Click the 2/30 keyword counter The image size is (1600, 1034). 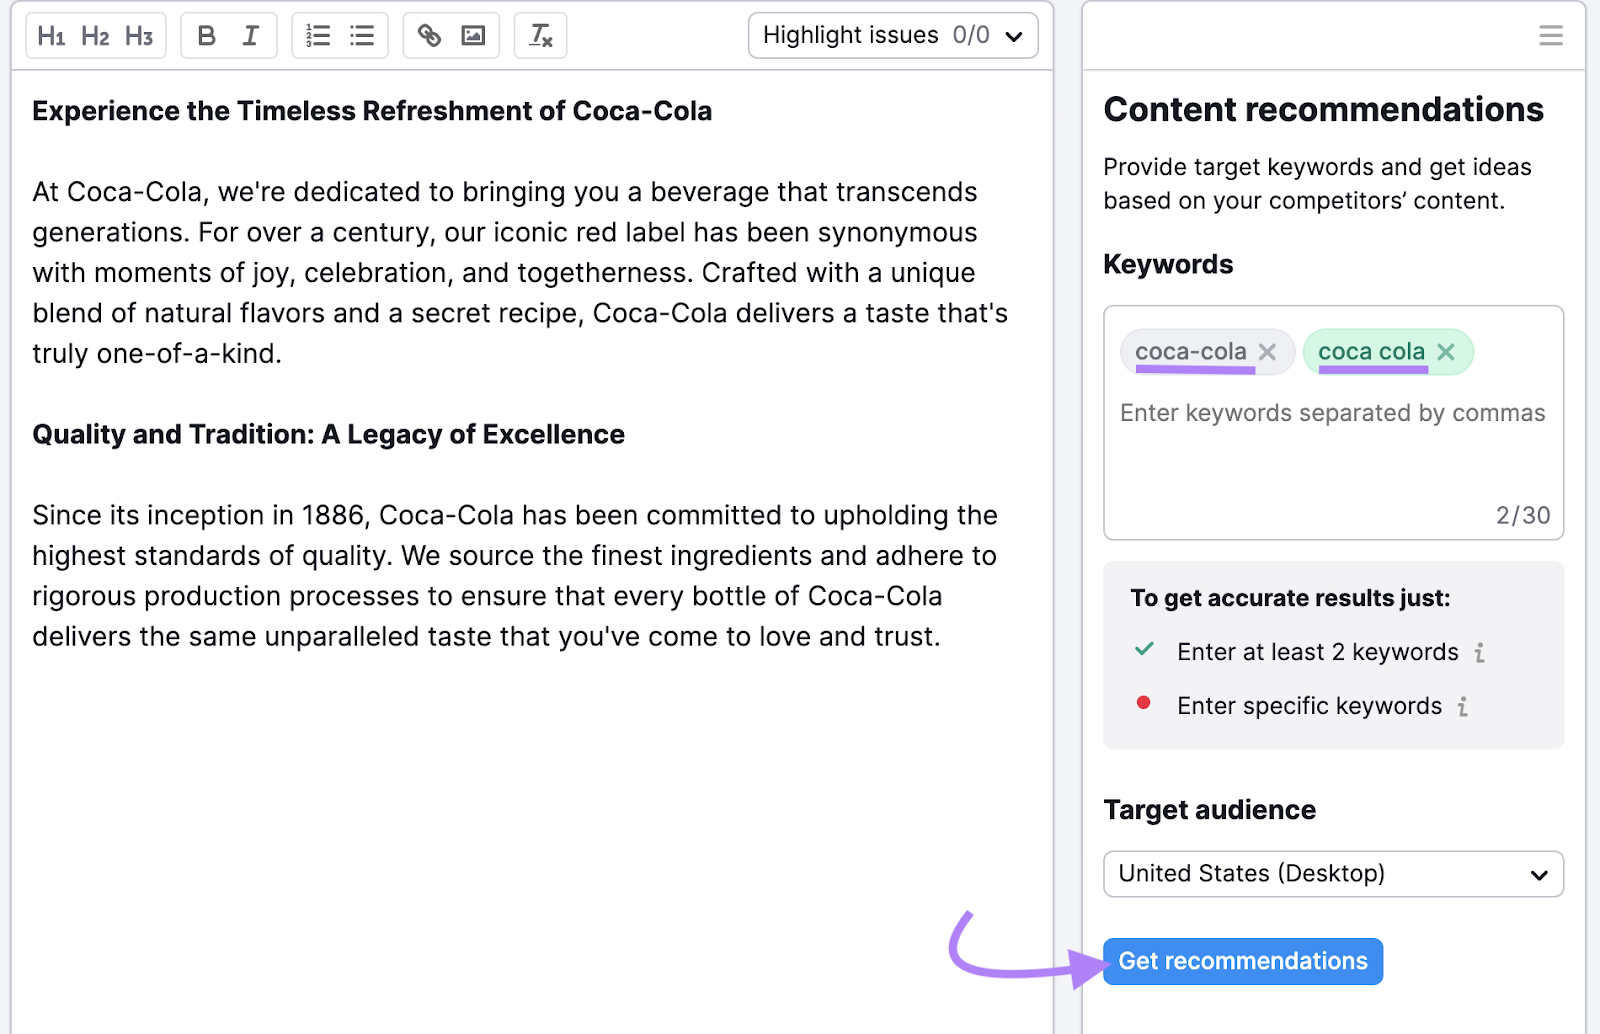(x=1523, y=515)
